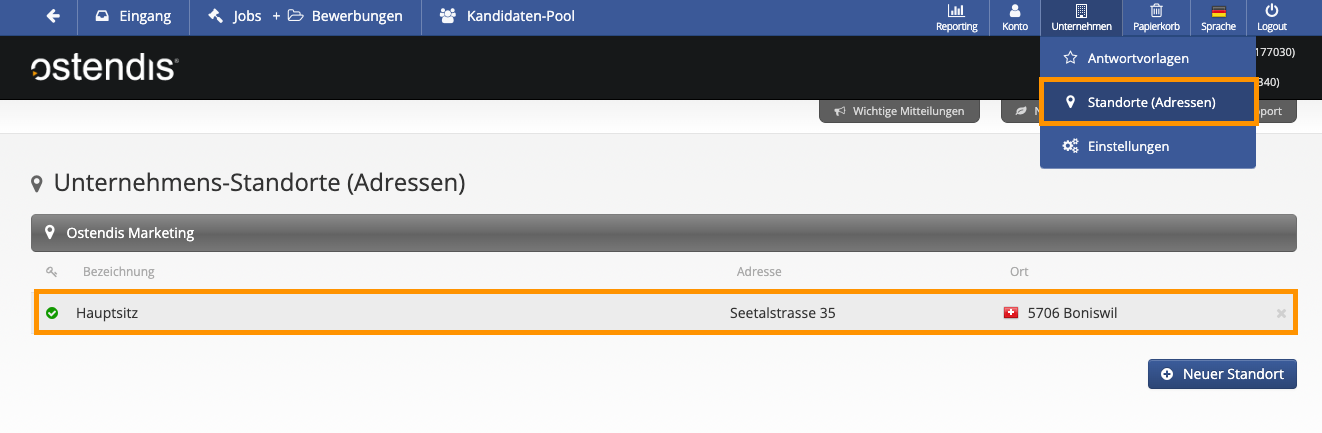Click the back arrow icon in navbar
The width and height of the screenshot is (1322, 433).
53,16
